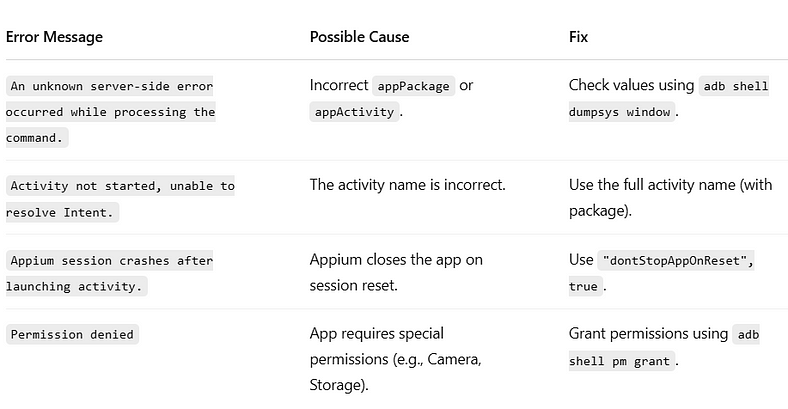Click the 'Check values using' text
788x409 pixels.
(631, 85)
